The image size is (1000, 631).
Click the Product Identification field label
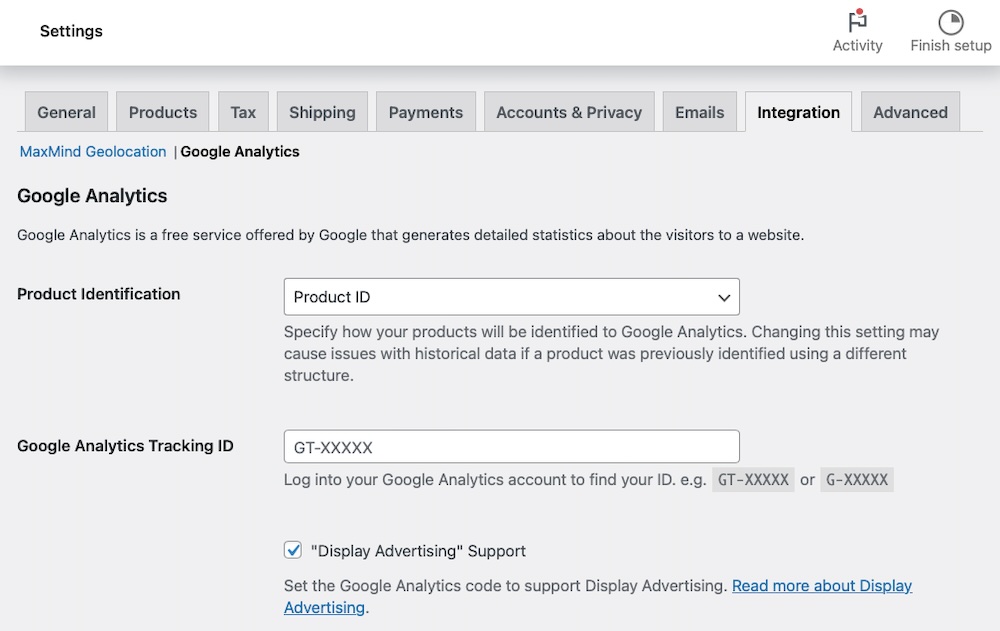99,294
